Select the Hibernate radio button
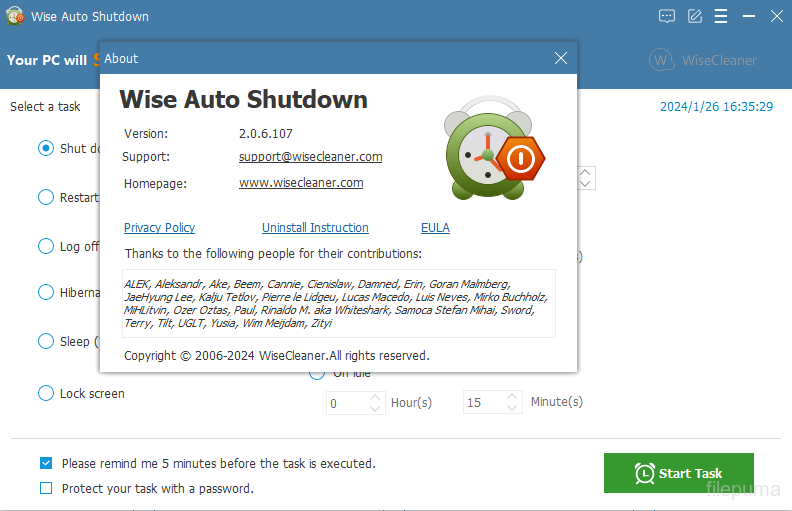Image resolution: width=792 pixels, height=511 pixels. (x=46, y=292)
